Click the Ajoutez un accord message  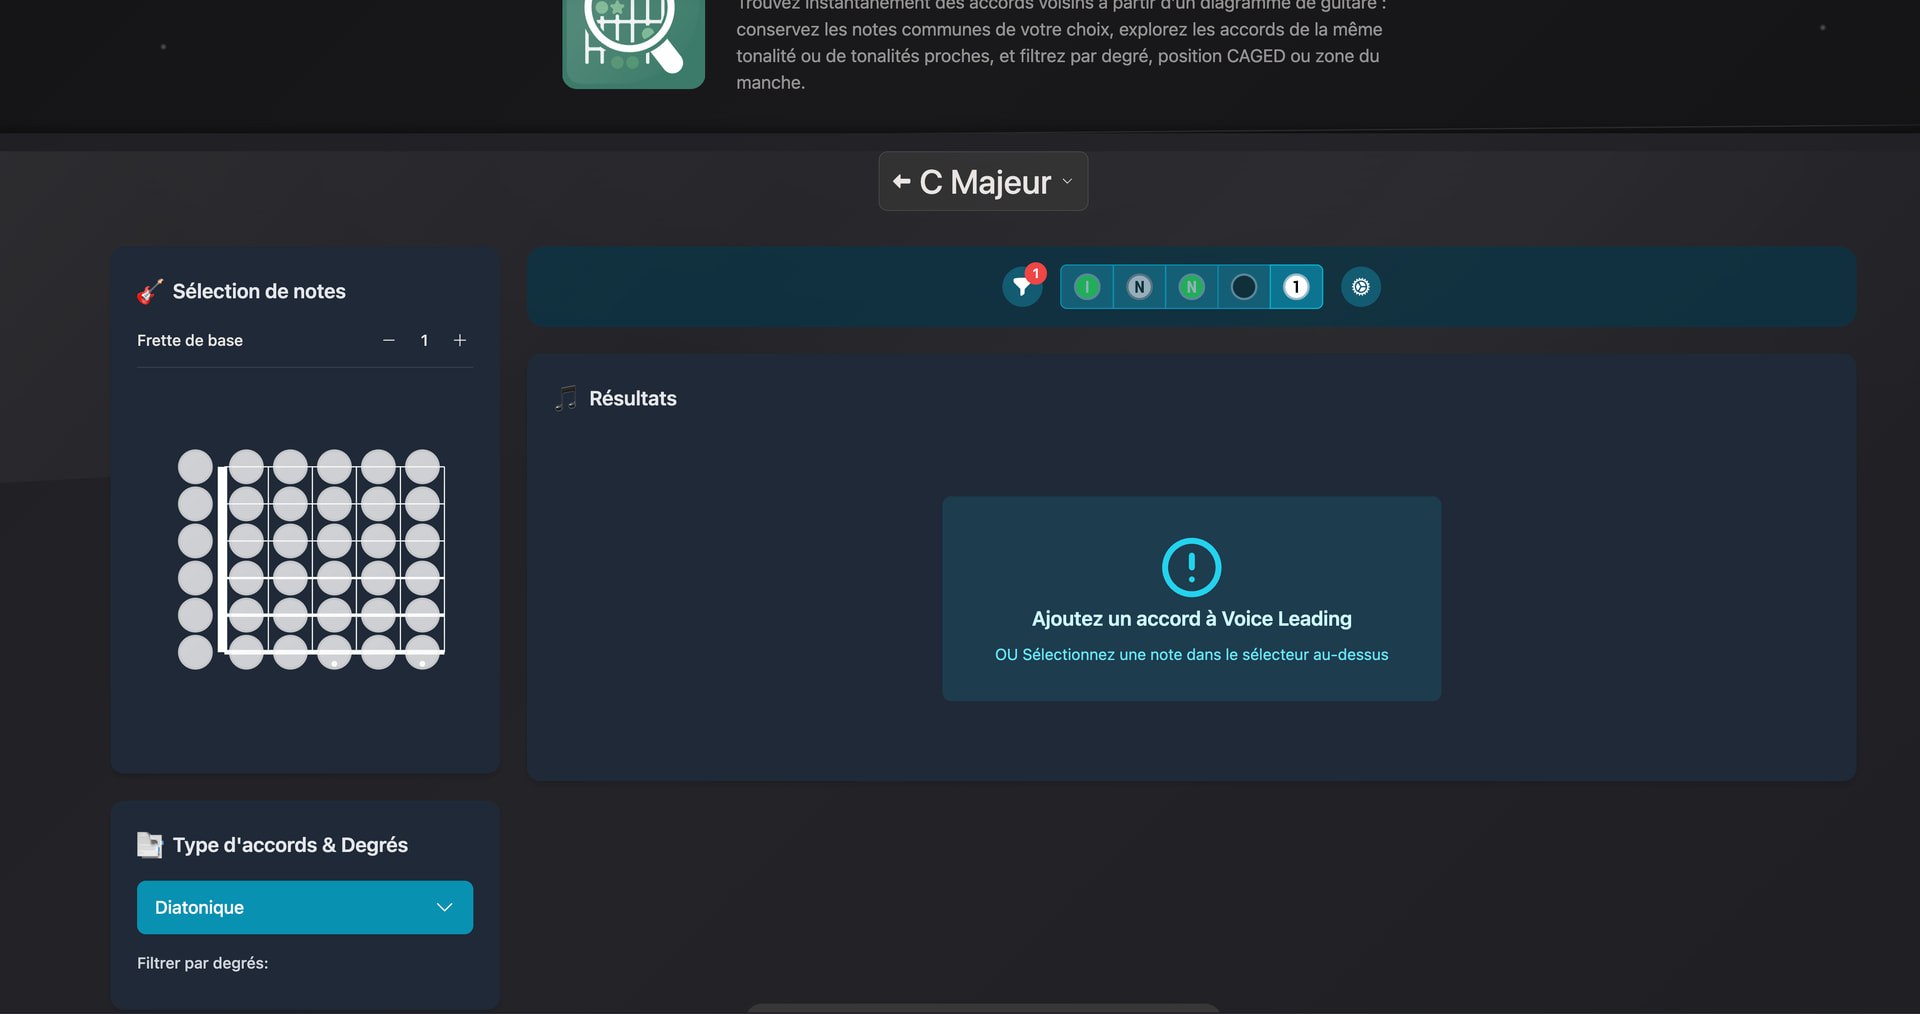point(1191,619)
